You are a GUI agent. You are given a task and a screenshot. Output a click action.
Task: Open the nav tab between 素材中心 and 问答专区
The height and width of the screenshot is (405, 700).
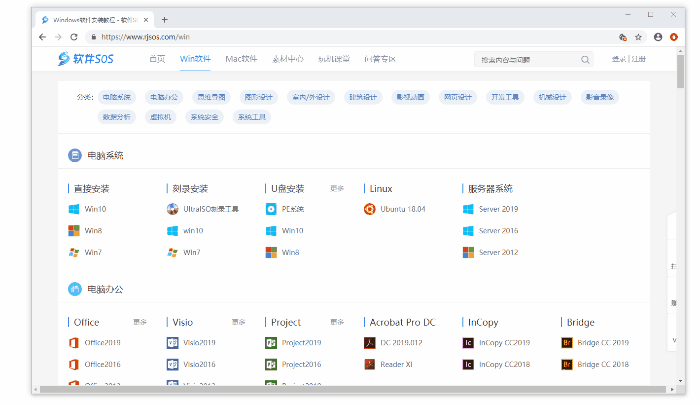334,59
